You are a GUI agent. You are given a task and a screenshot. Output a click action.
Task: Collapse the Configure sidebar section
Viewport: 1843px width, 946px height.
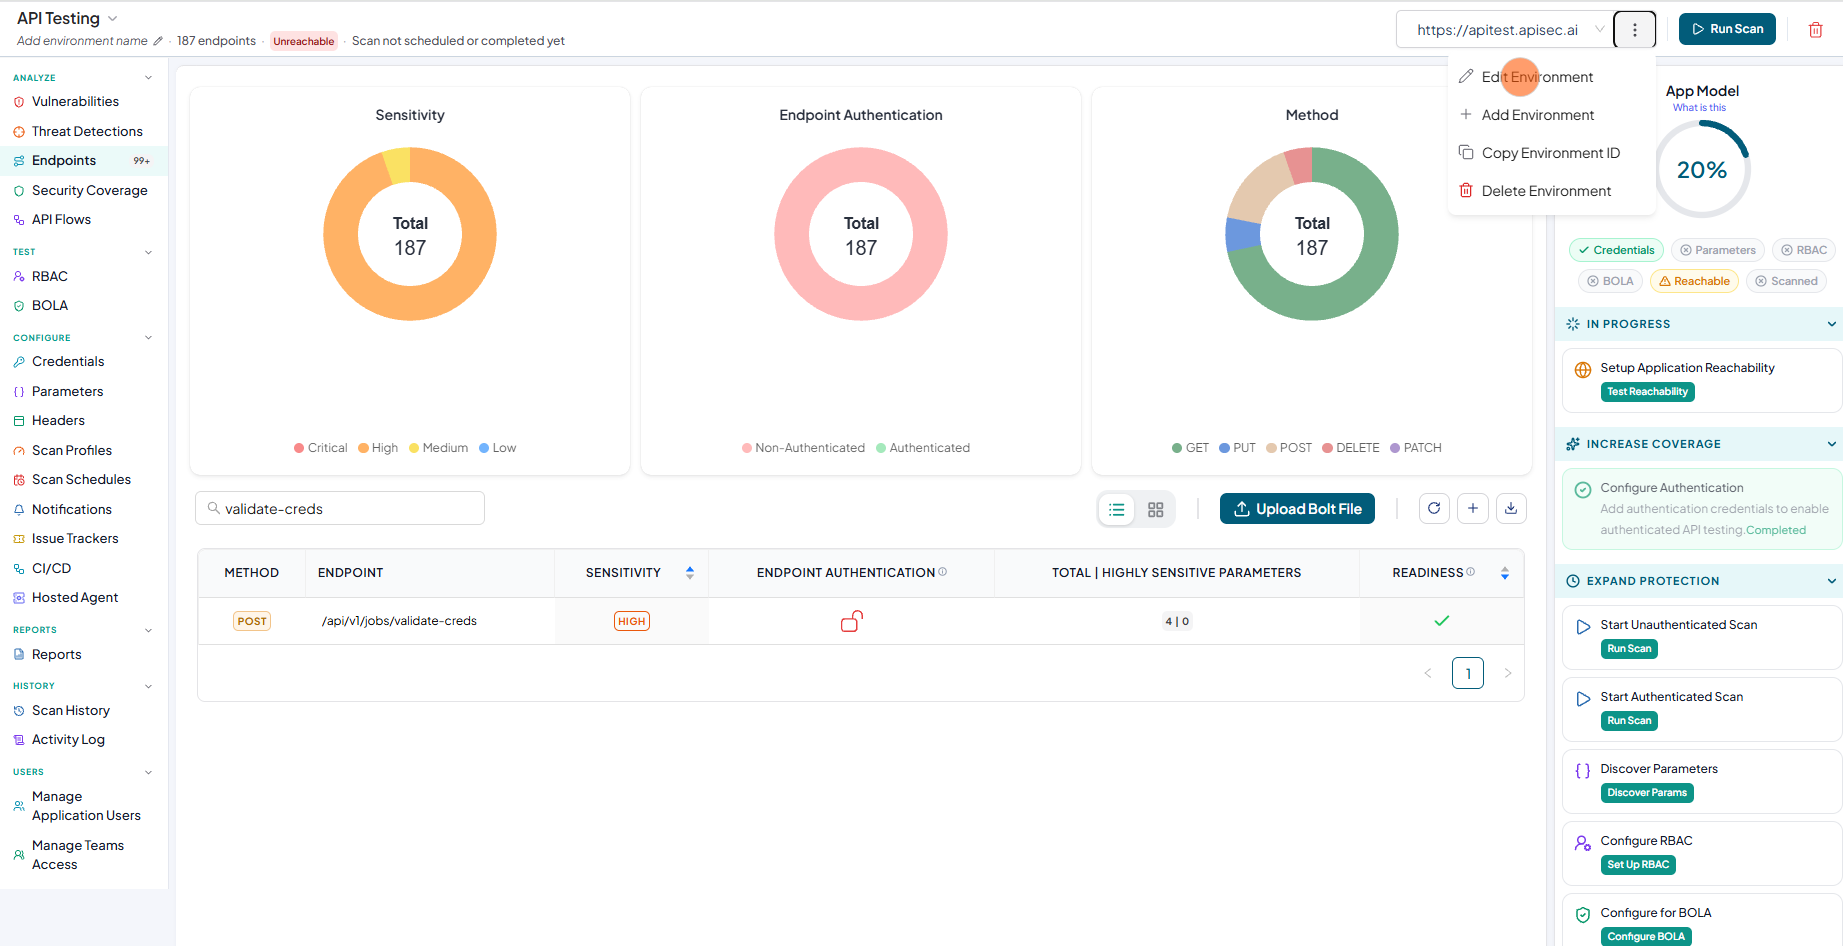[x=148, y=338]
